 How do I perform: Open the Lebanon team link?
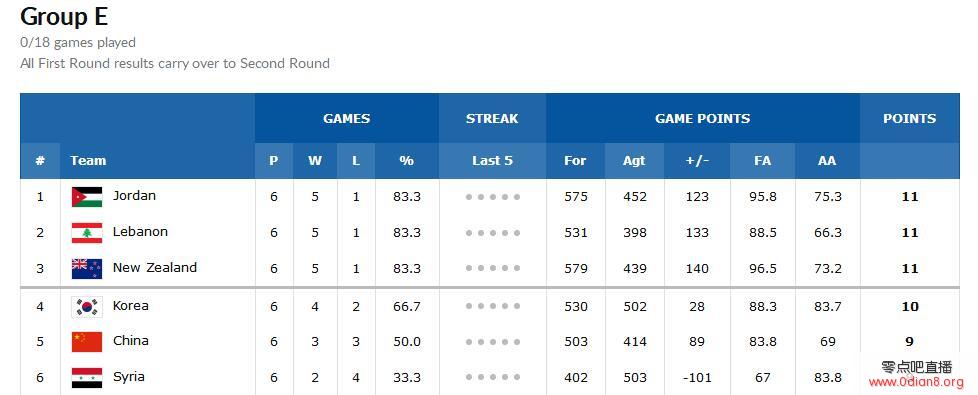click(140, 232)
